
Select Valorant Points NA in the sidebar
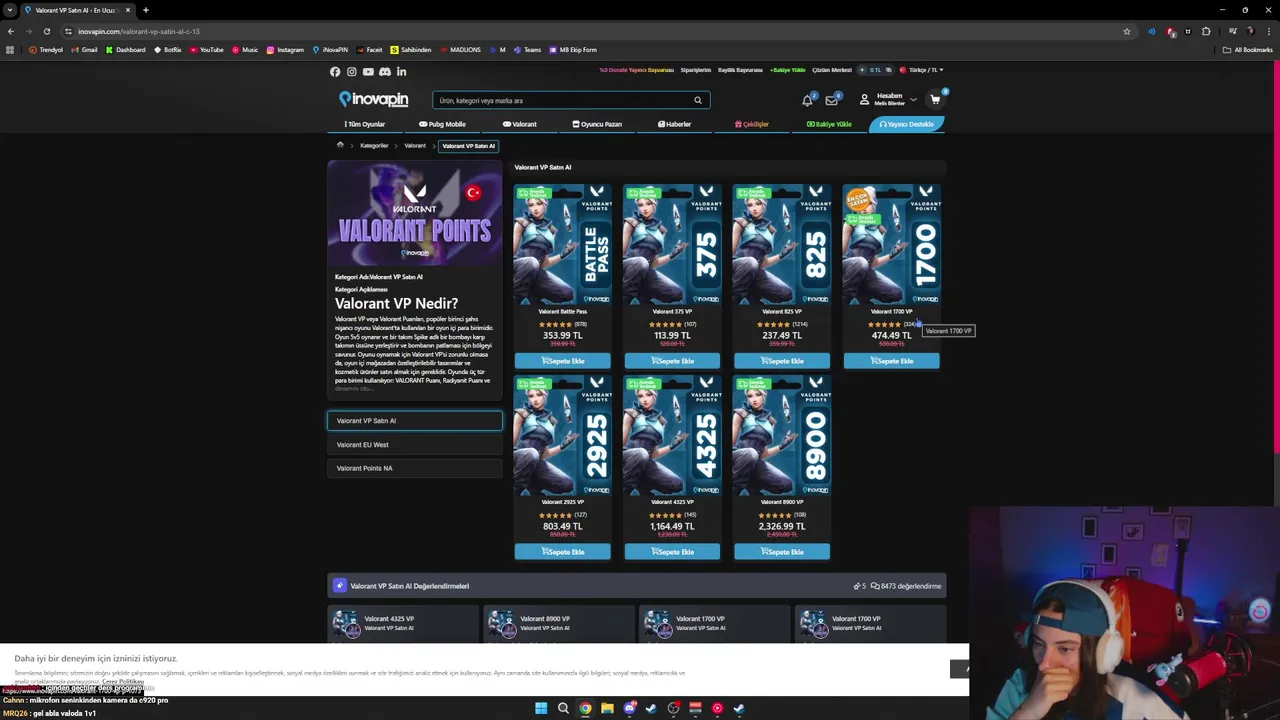415,468
